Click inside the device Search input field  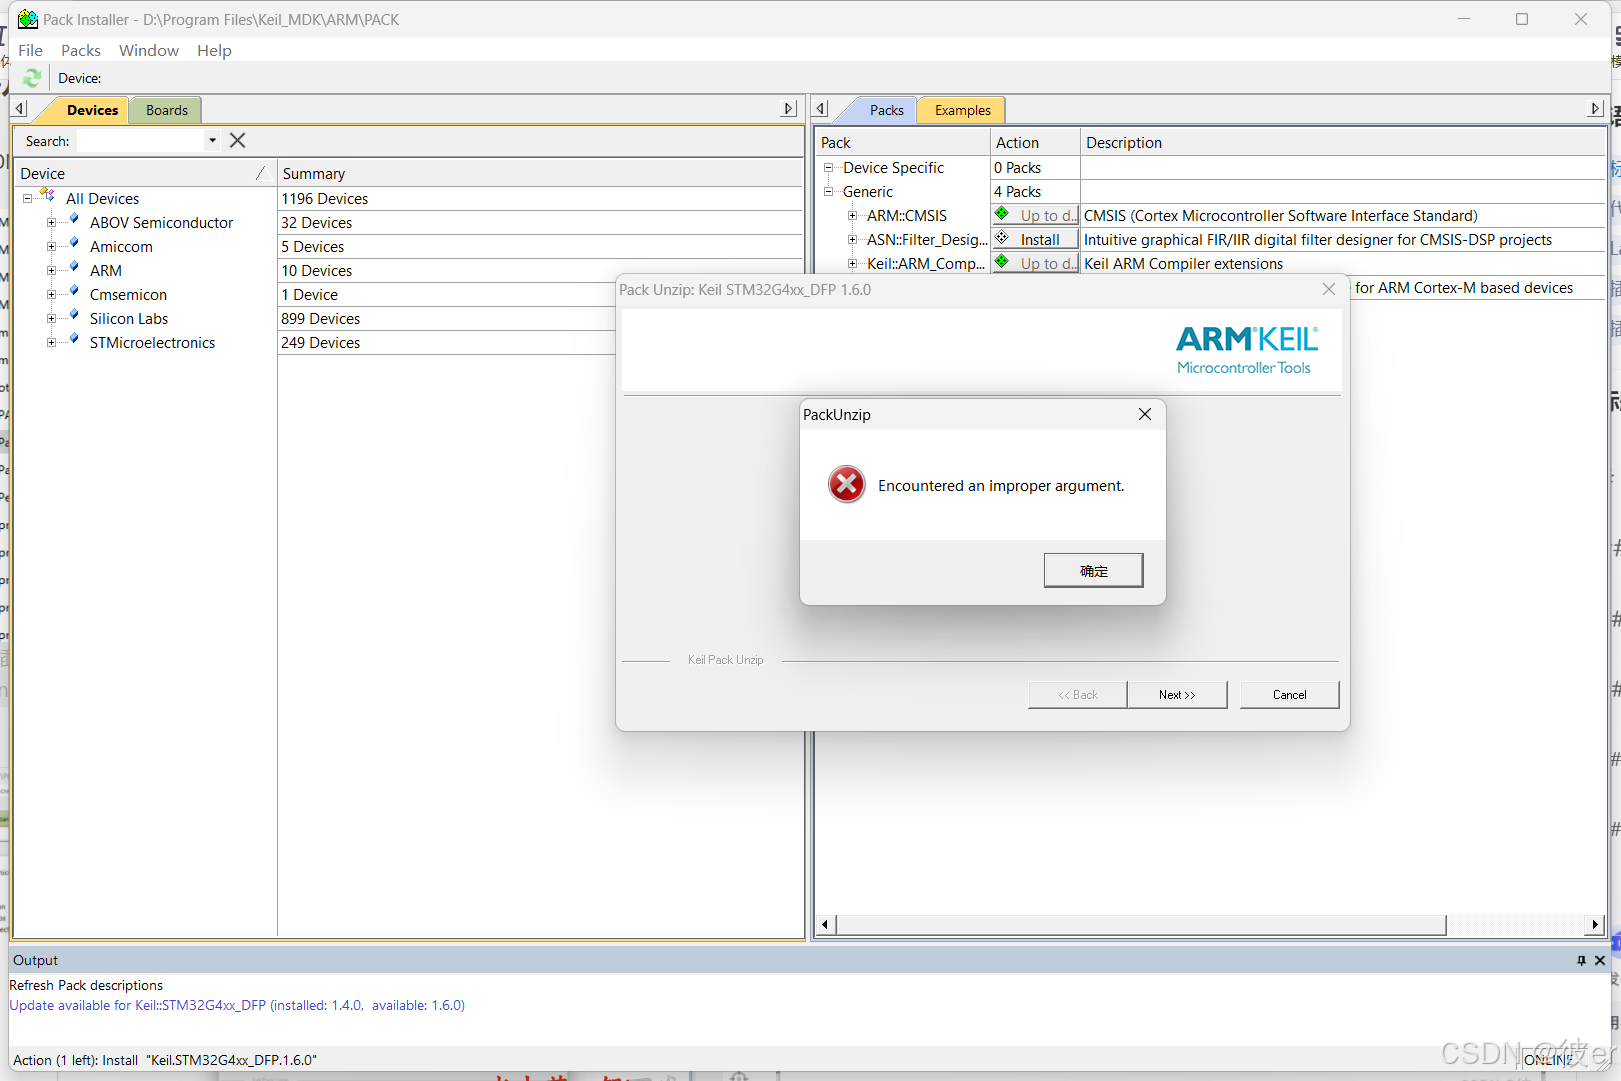click(141, 141)
